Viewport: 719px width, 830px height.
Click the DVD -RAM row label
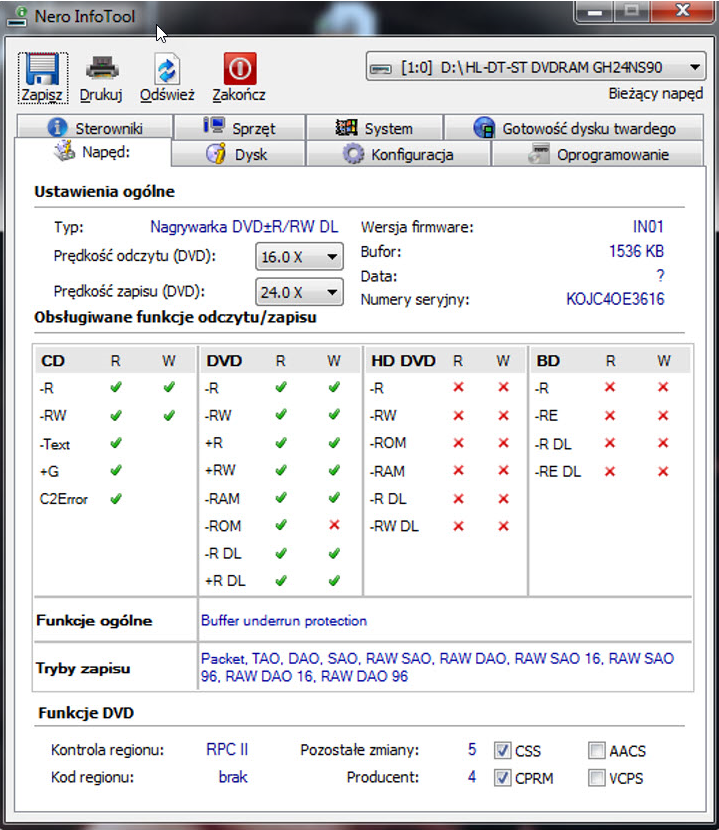tap(222, 498)
